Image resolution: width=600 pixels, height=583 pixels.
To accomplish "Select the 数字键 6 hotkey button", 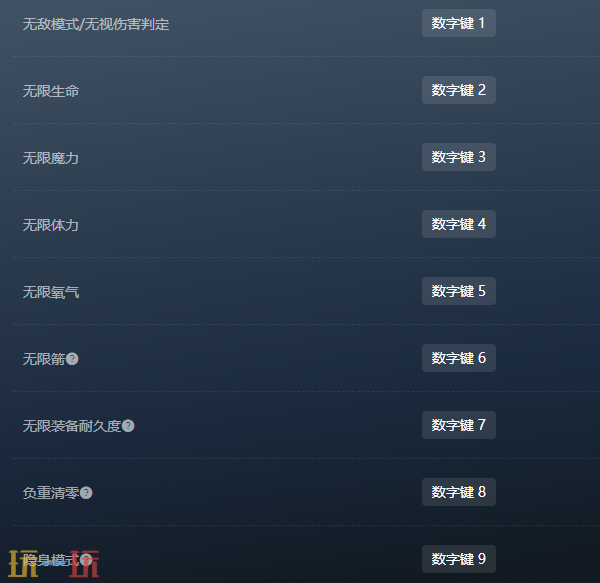I will coord(459,358).
